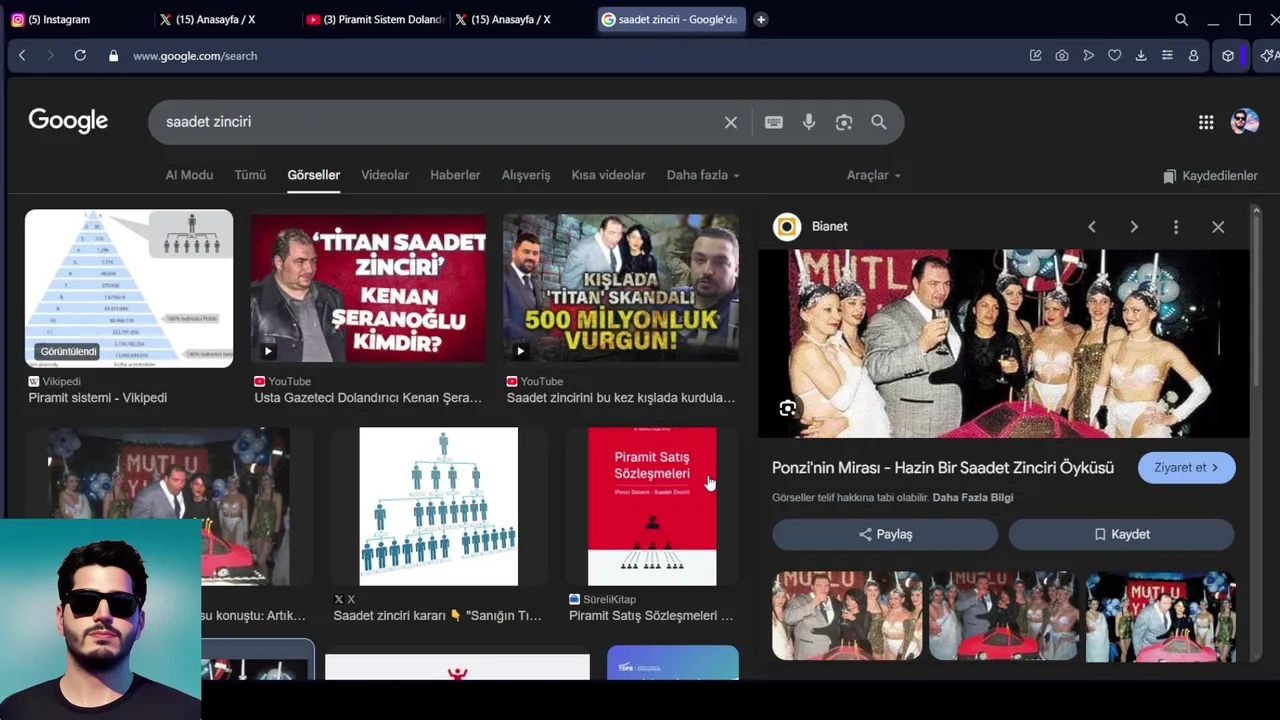Open 'Saadet zinciri kararı' X result link
1280x720 pixels.
coord(438,616)
